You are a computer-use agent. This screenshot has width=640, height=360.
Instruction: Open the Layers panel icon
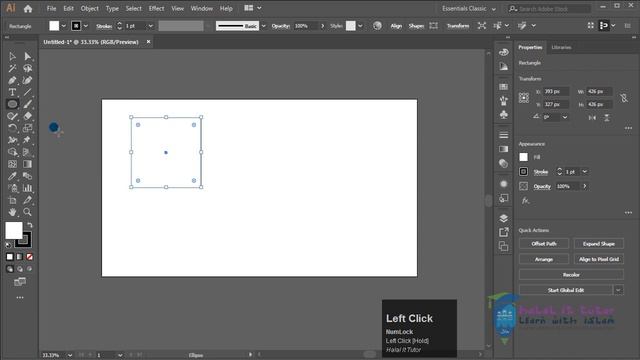pos(504,218)
